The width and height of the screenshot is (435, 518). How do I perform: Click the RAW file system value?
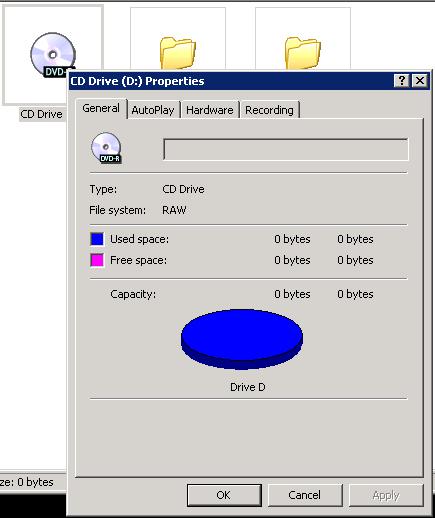(174, 210)
